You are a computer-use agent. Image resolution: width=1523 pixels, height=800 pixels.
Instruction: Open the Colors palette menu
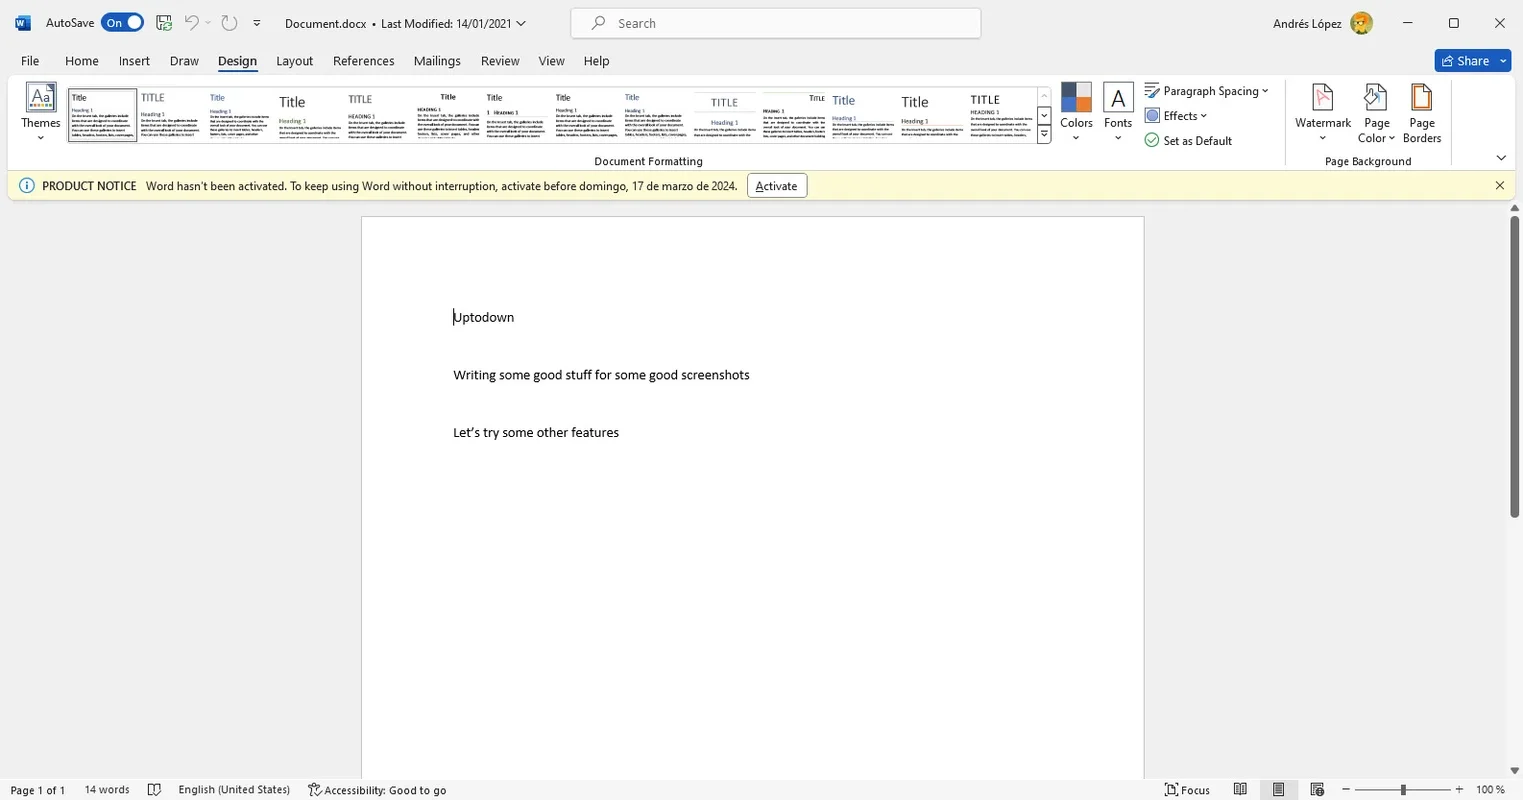(1076, 112)
